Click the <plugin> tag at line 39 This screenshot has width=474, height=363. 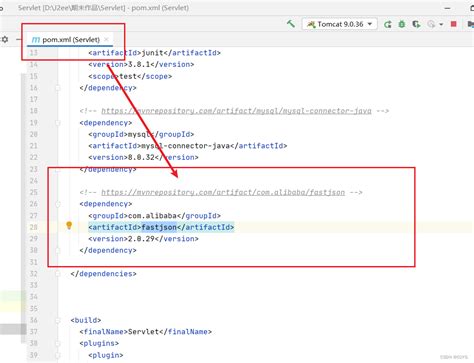pos(106,355)
